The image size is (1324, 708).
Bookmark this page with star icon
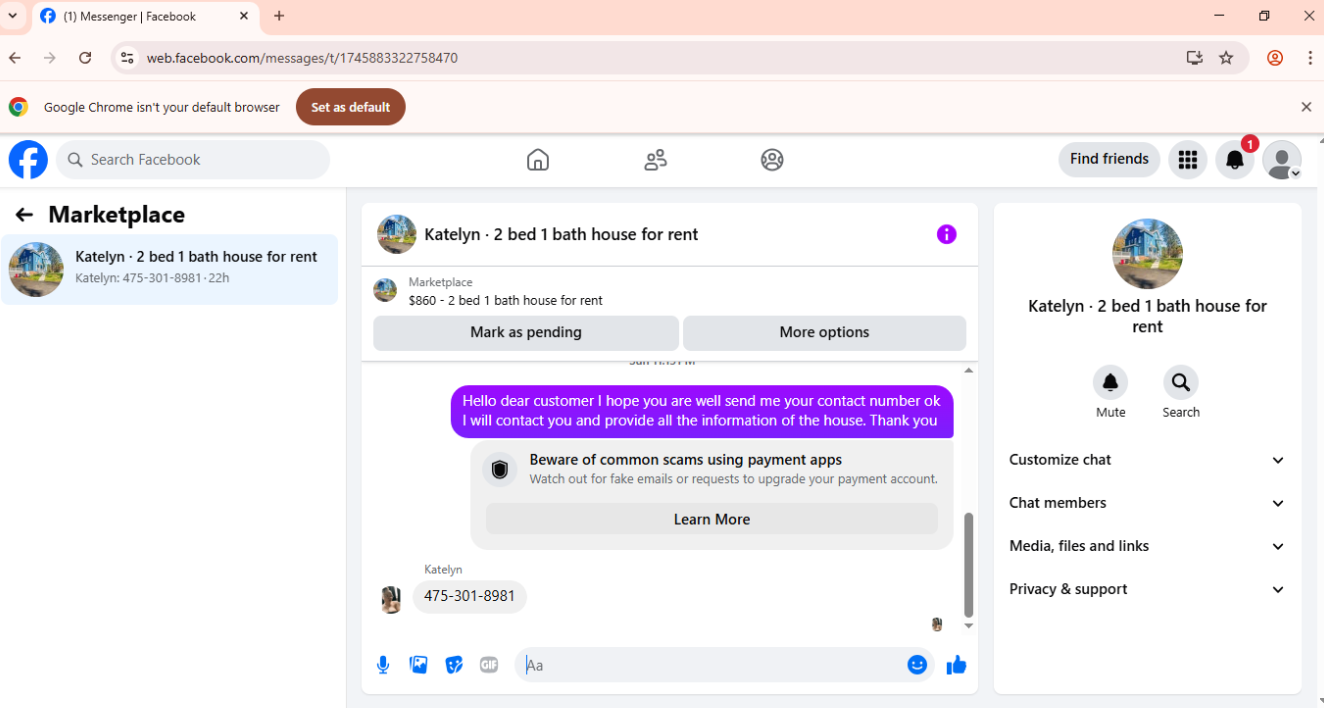(1226, 58)
